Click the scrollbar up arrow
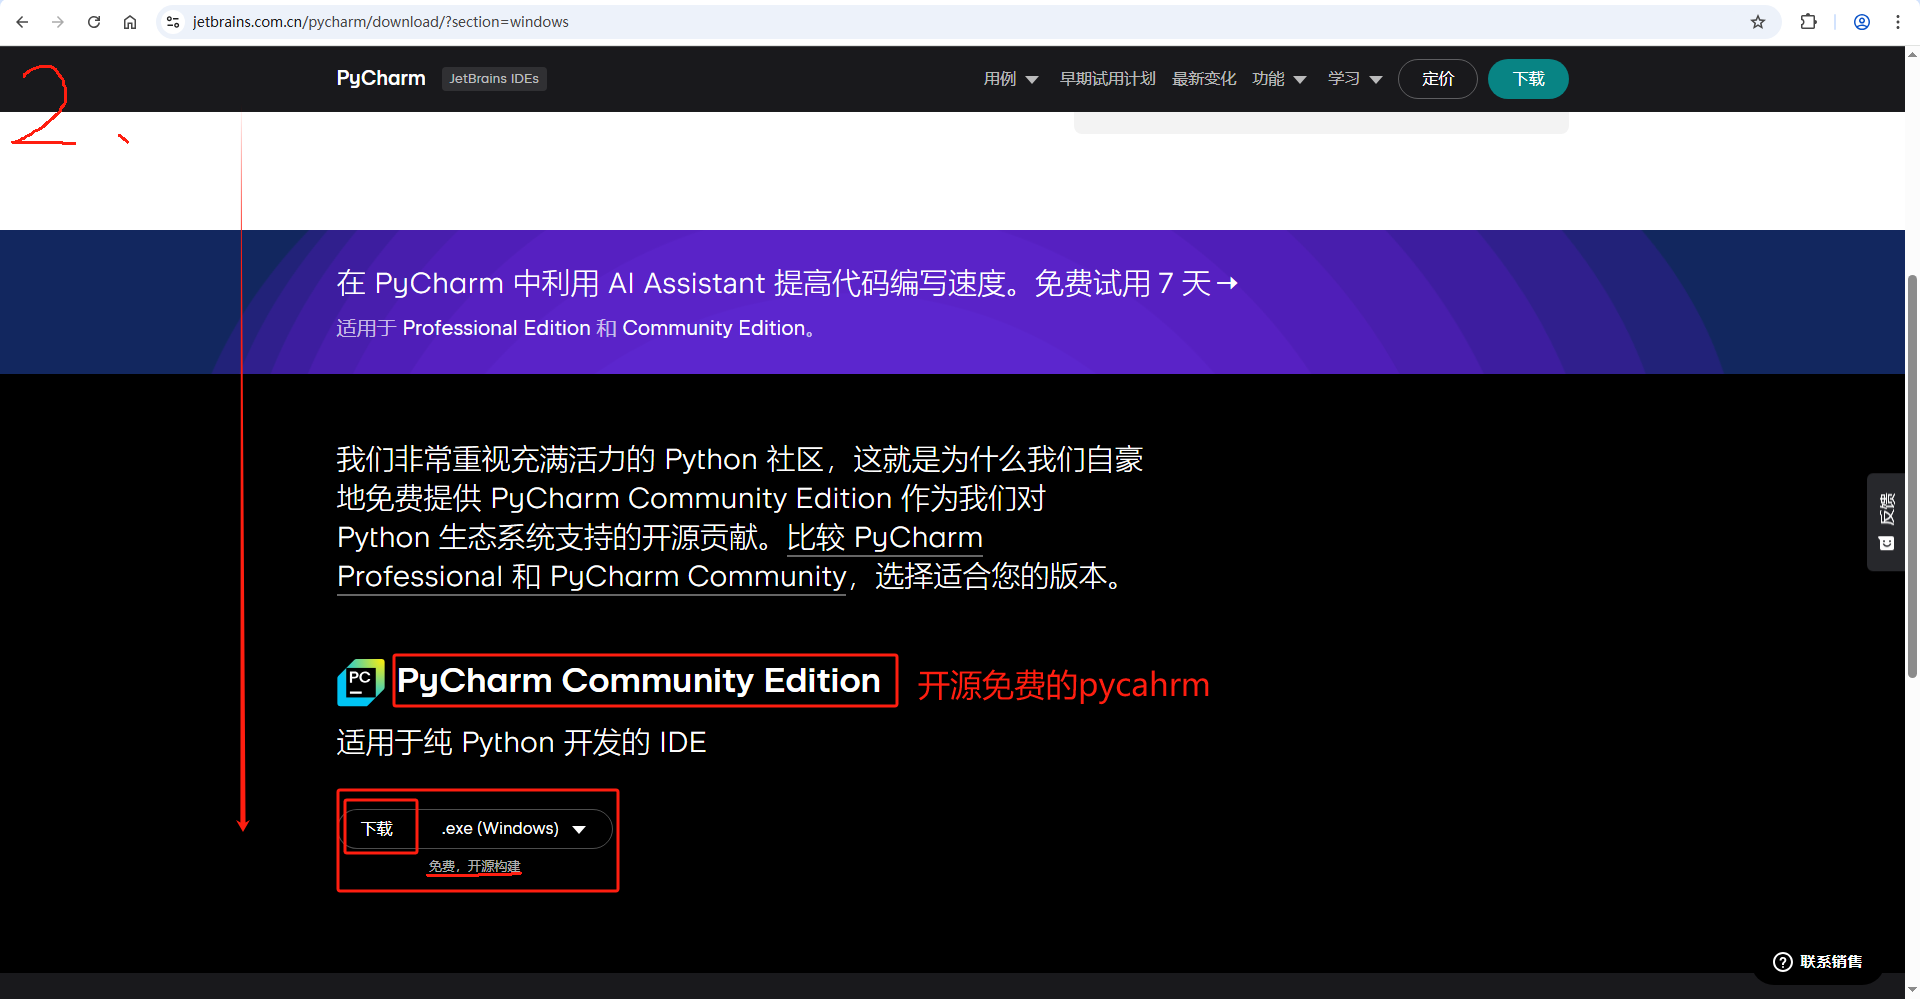The width and height of the screenshot is (1920, 999). (1912, 55)
